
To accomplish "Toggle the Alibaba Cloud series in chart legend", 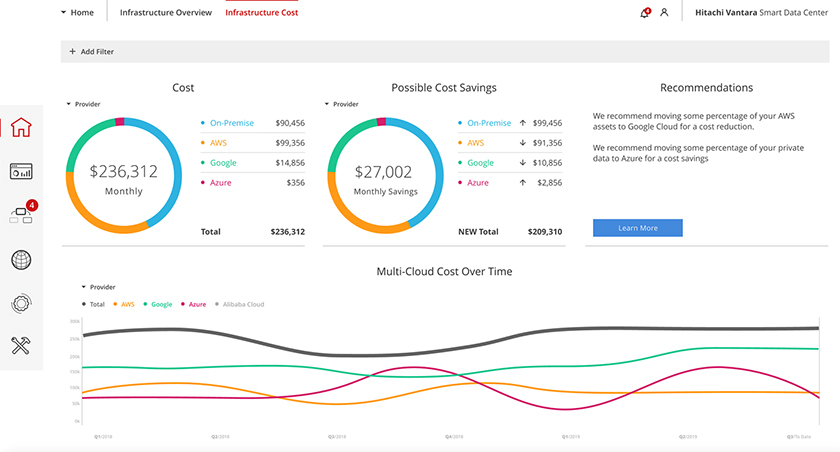I will (x=240, y=304).
